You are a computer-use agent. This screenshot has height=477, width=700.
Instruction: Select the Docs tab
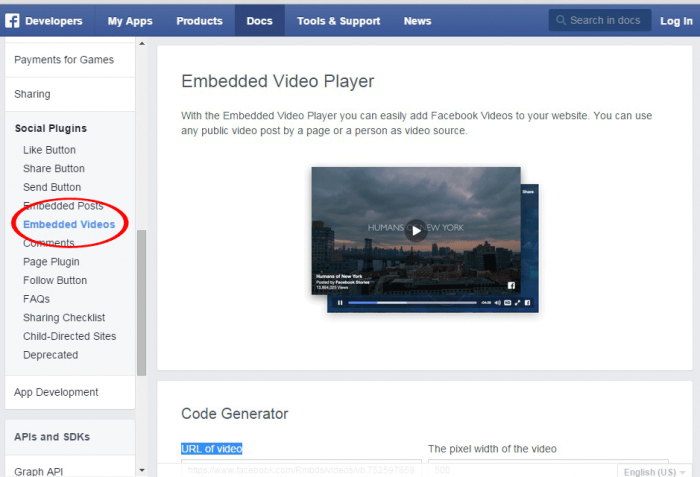click(259, 21)
